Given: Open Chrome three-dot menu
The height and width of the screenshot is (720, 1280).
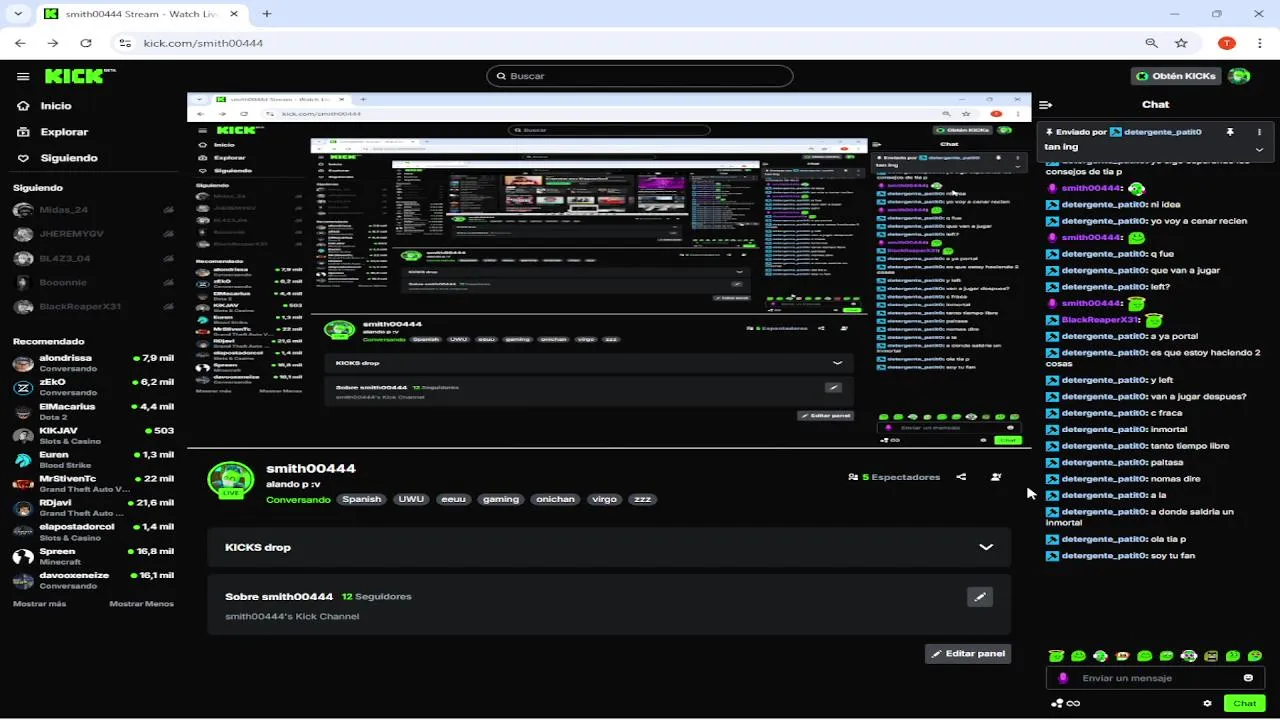Looking at the screenshot, I should tap(1259, 43).
